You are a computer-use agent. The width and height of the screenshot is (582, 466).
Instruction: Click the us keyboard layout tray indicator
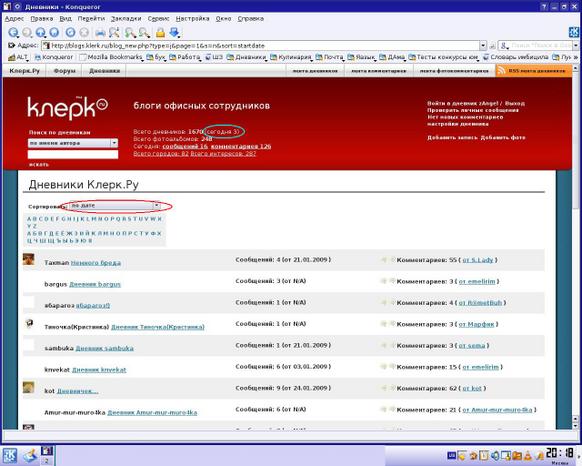click(451, 455)
